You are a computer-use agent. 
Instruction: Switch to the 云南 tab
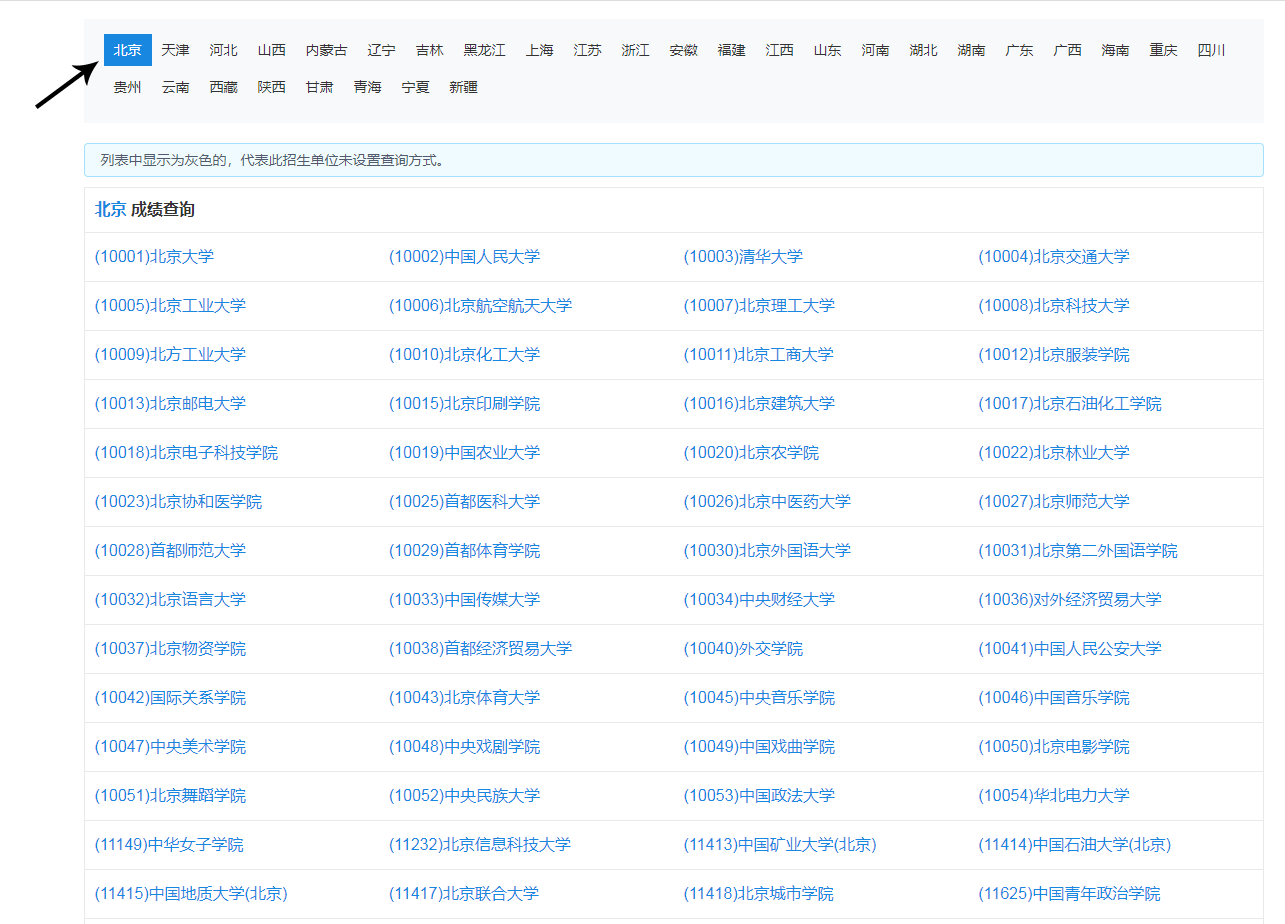point(176,87)
